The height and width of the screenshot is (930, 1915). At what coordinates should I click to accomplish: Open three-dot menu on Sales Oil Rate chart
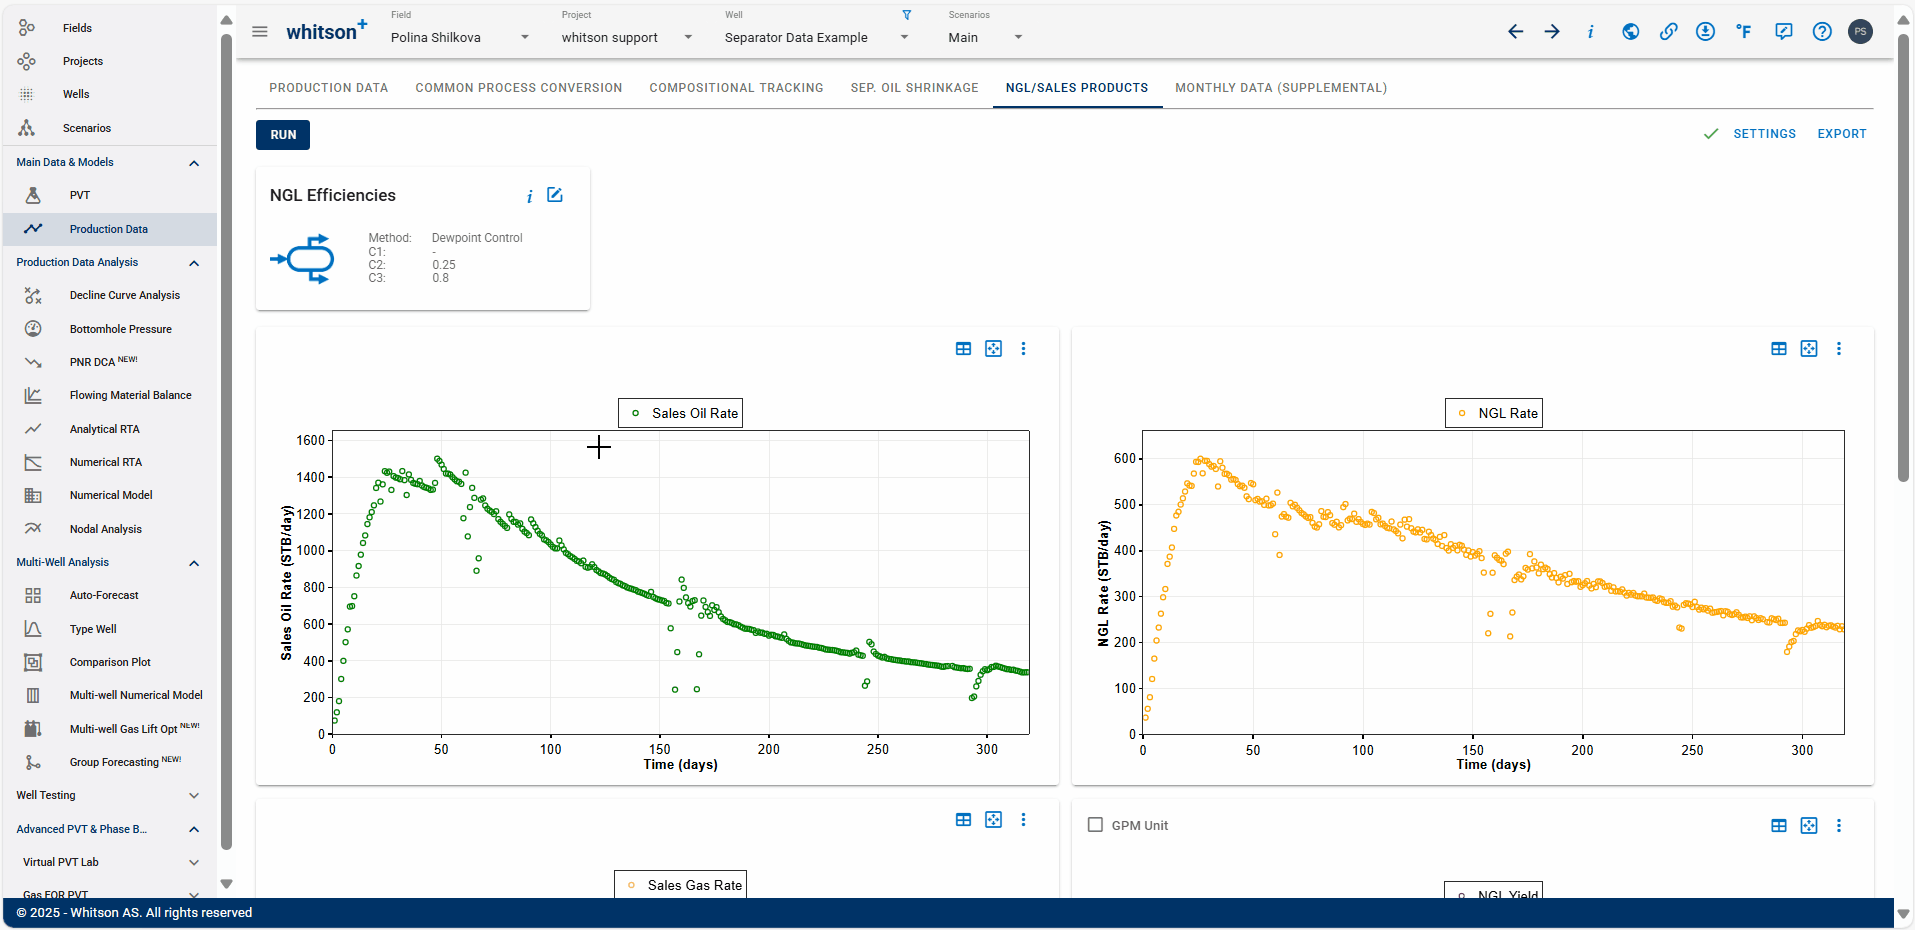point(1023,349)
